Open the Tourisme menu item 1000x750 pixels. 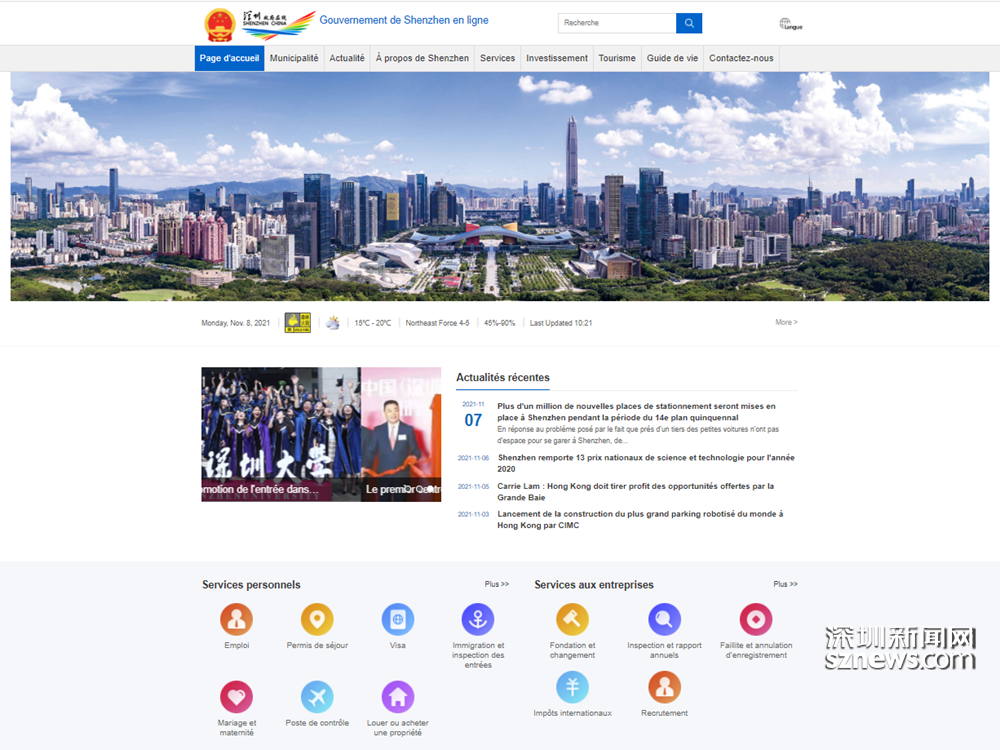(x=617, y=58)
